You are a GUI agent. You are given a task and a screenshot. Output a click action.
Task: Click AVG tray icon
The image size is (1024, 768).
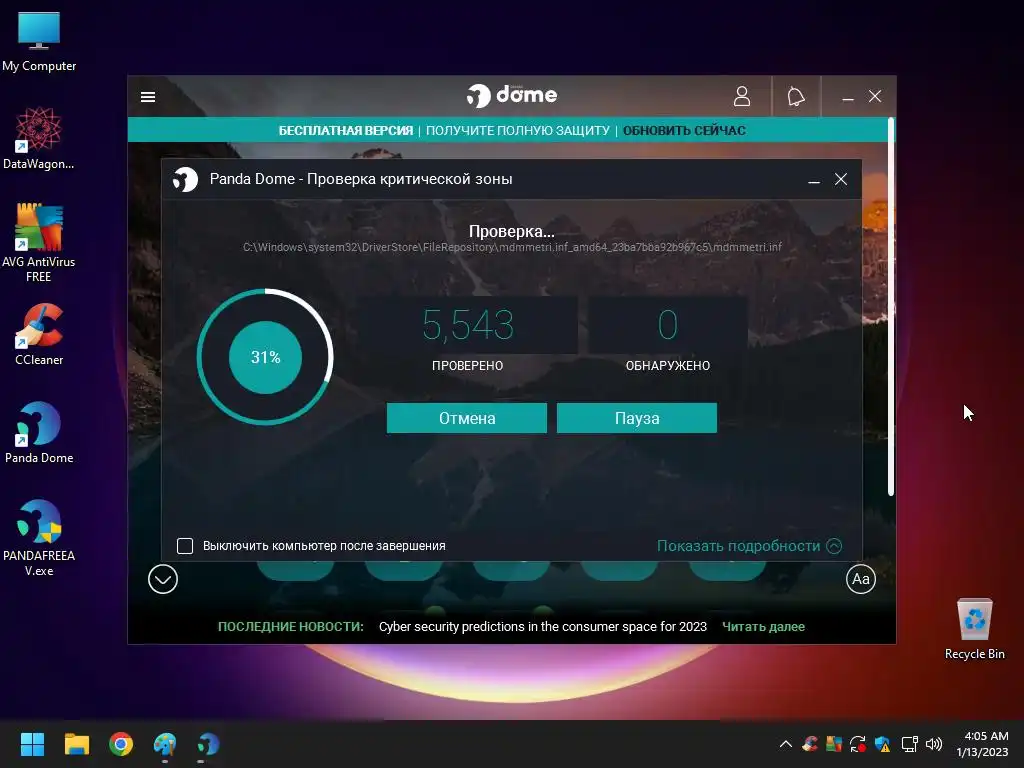833,744
